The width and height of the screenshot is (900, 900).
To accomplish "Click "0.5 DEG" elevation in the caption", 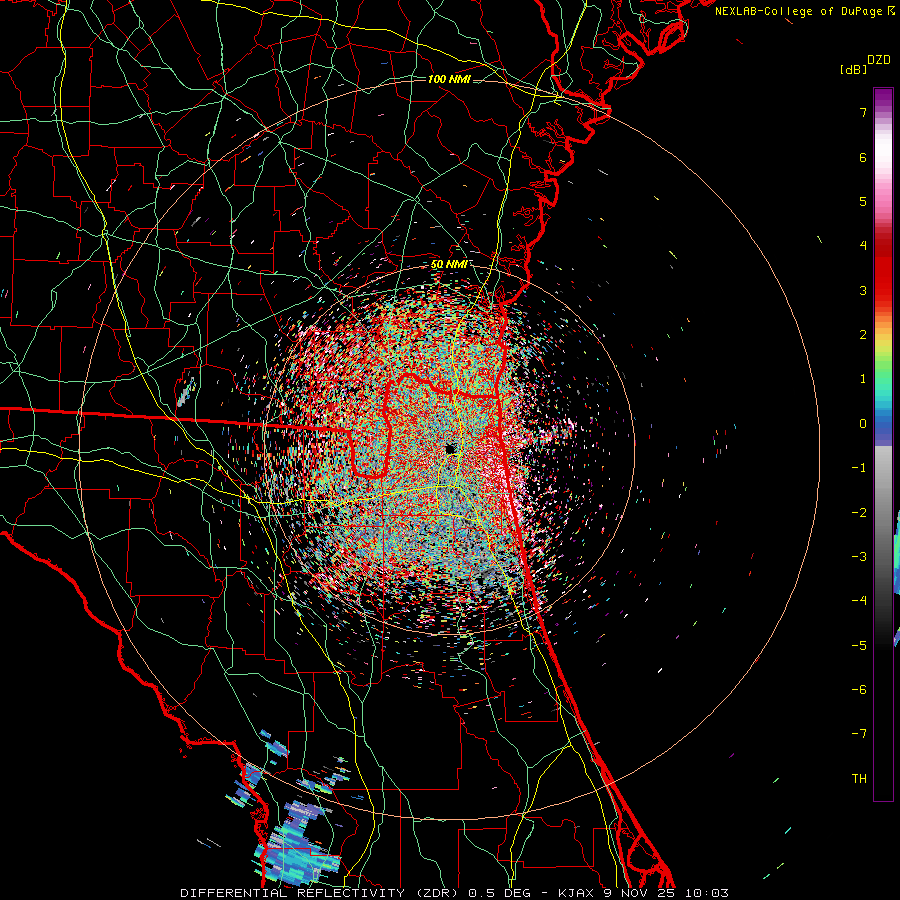I will click(x=498, y=893).
